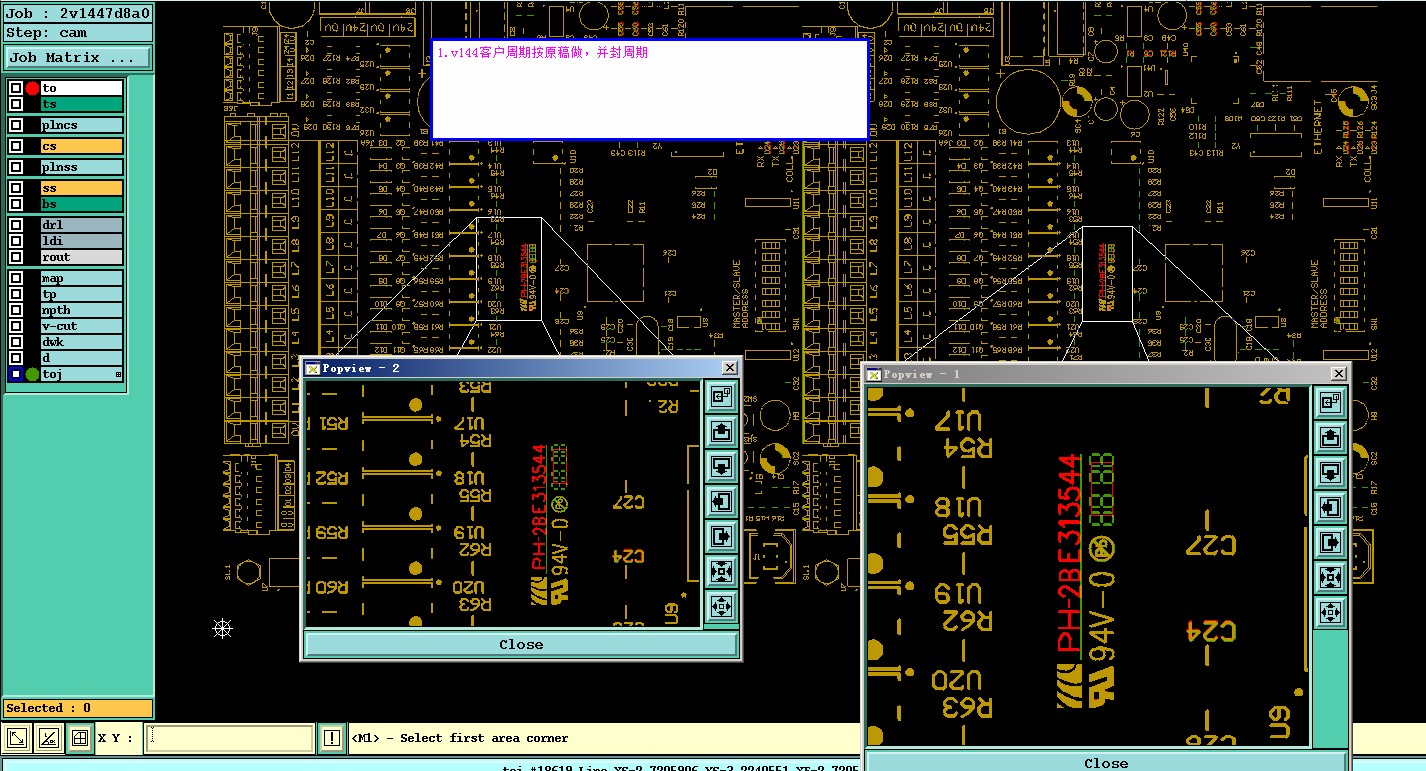Viewport: 1426px width, 771px height.
Task: Click the X Y coordinate input field
Action: click(230, 739)
